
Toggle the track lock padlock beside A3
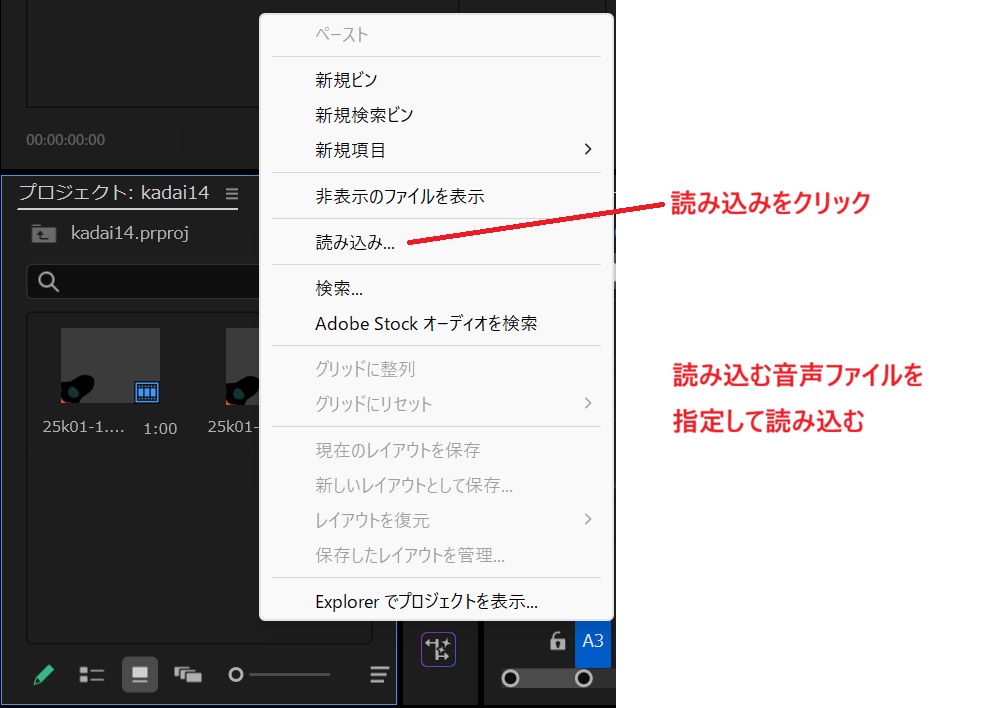click(558, 642)
